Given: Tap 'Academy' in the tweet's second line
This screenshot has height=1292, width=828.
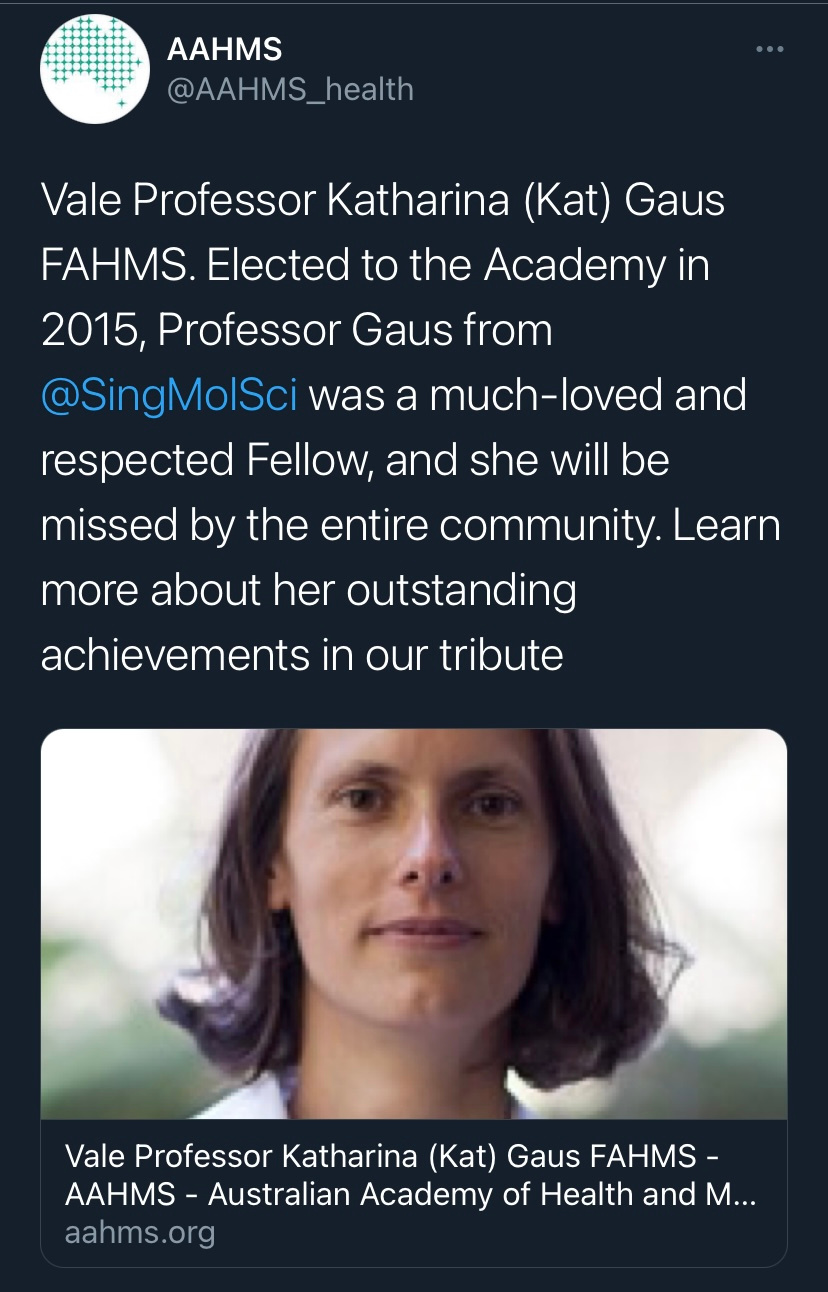Looking at the screenshot, I should click(580, 266).
